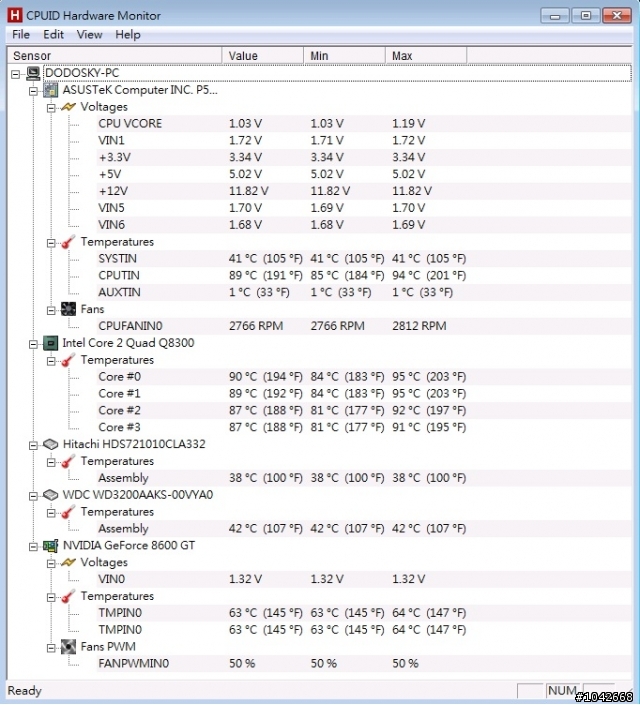
Task: Click the Hitachi Temperatures thermometer icon
Action: (x=68, y=461)
